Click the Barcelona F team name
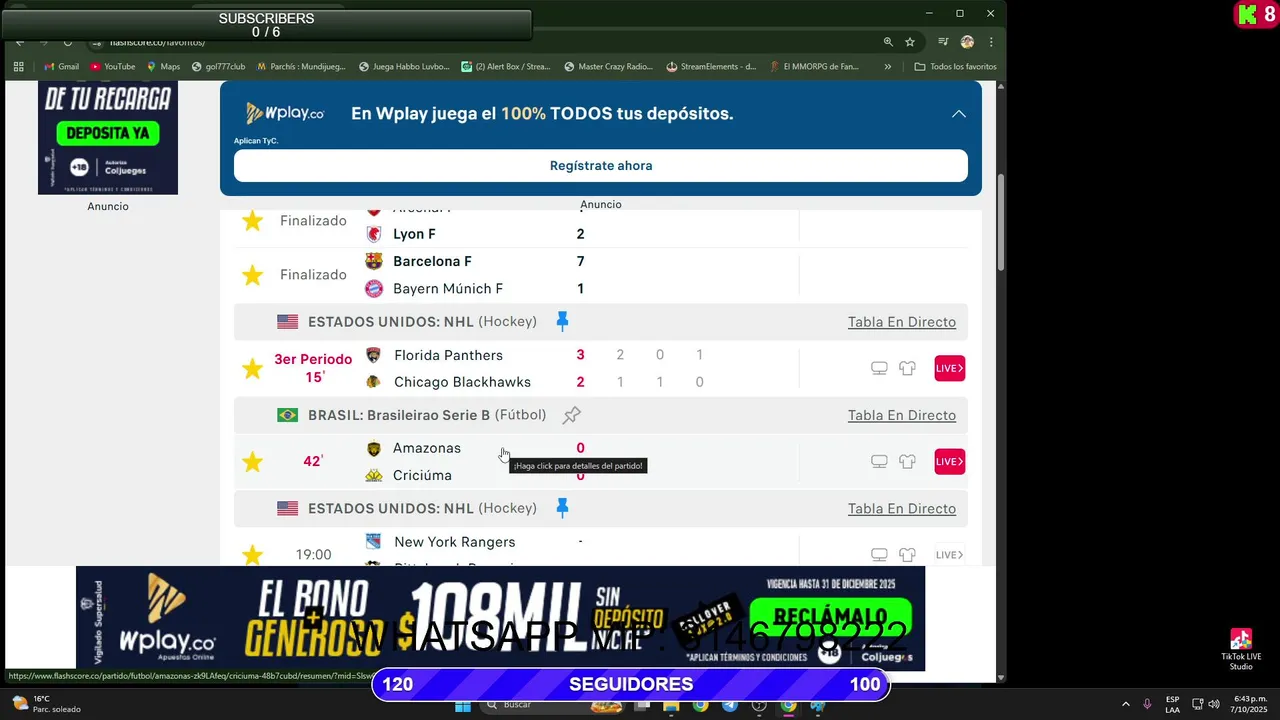 pos(432,261)
